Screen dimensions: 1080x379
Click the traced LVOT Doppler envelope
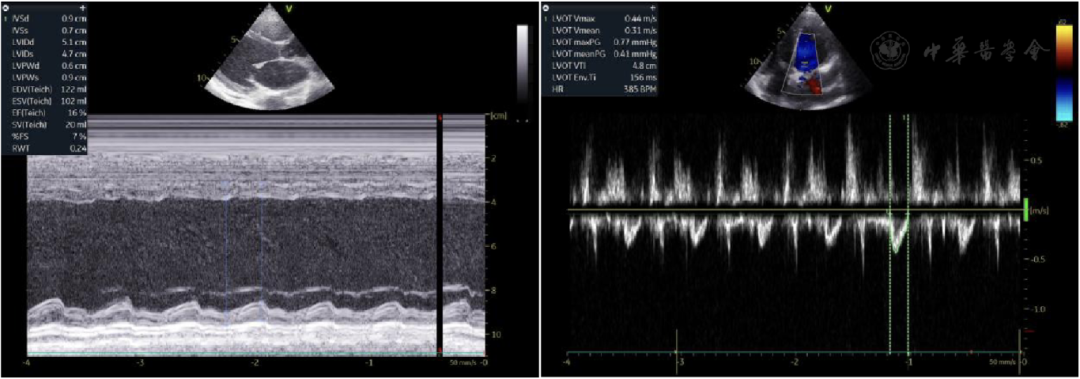pyautogui.click(x=898, y=232)
